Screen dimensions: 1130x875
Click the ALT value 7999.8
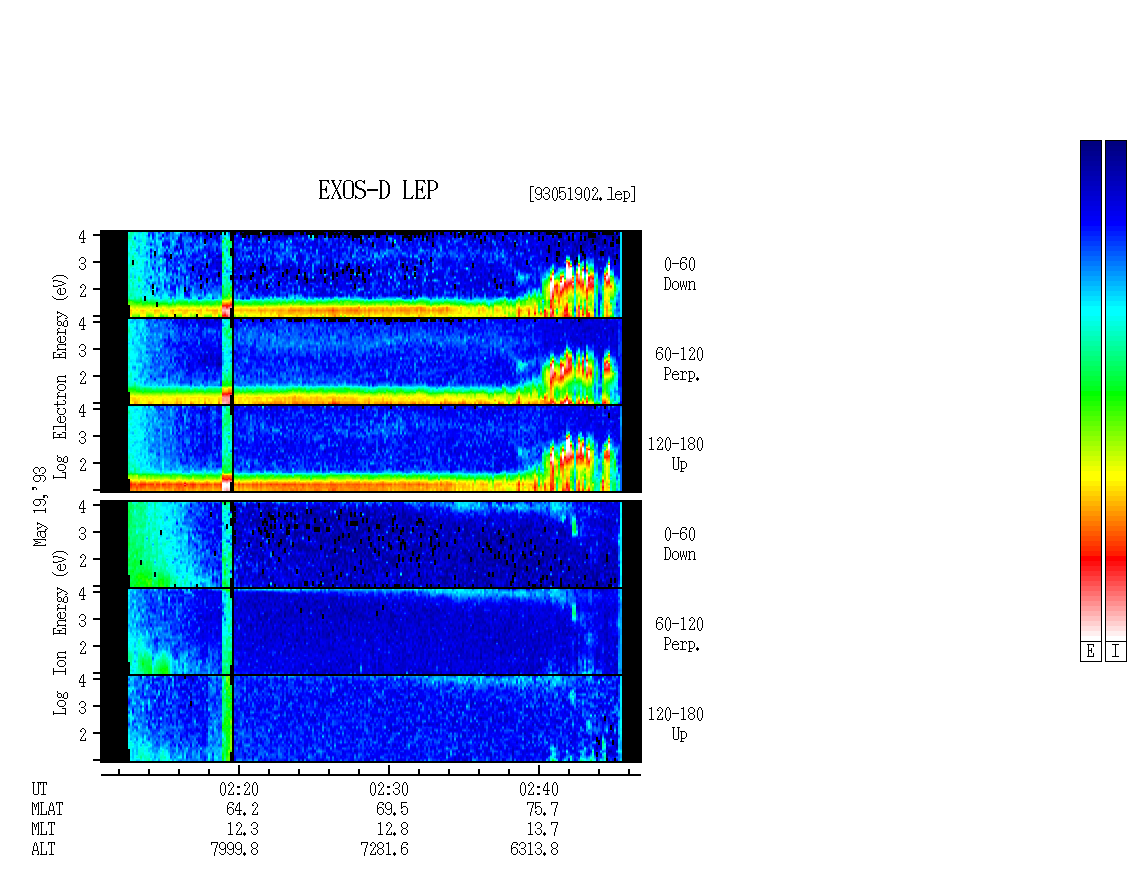(x=234, y=850)
